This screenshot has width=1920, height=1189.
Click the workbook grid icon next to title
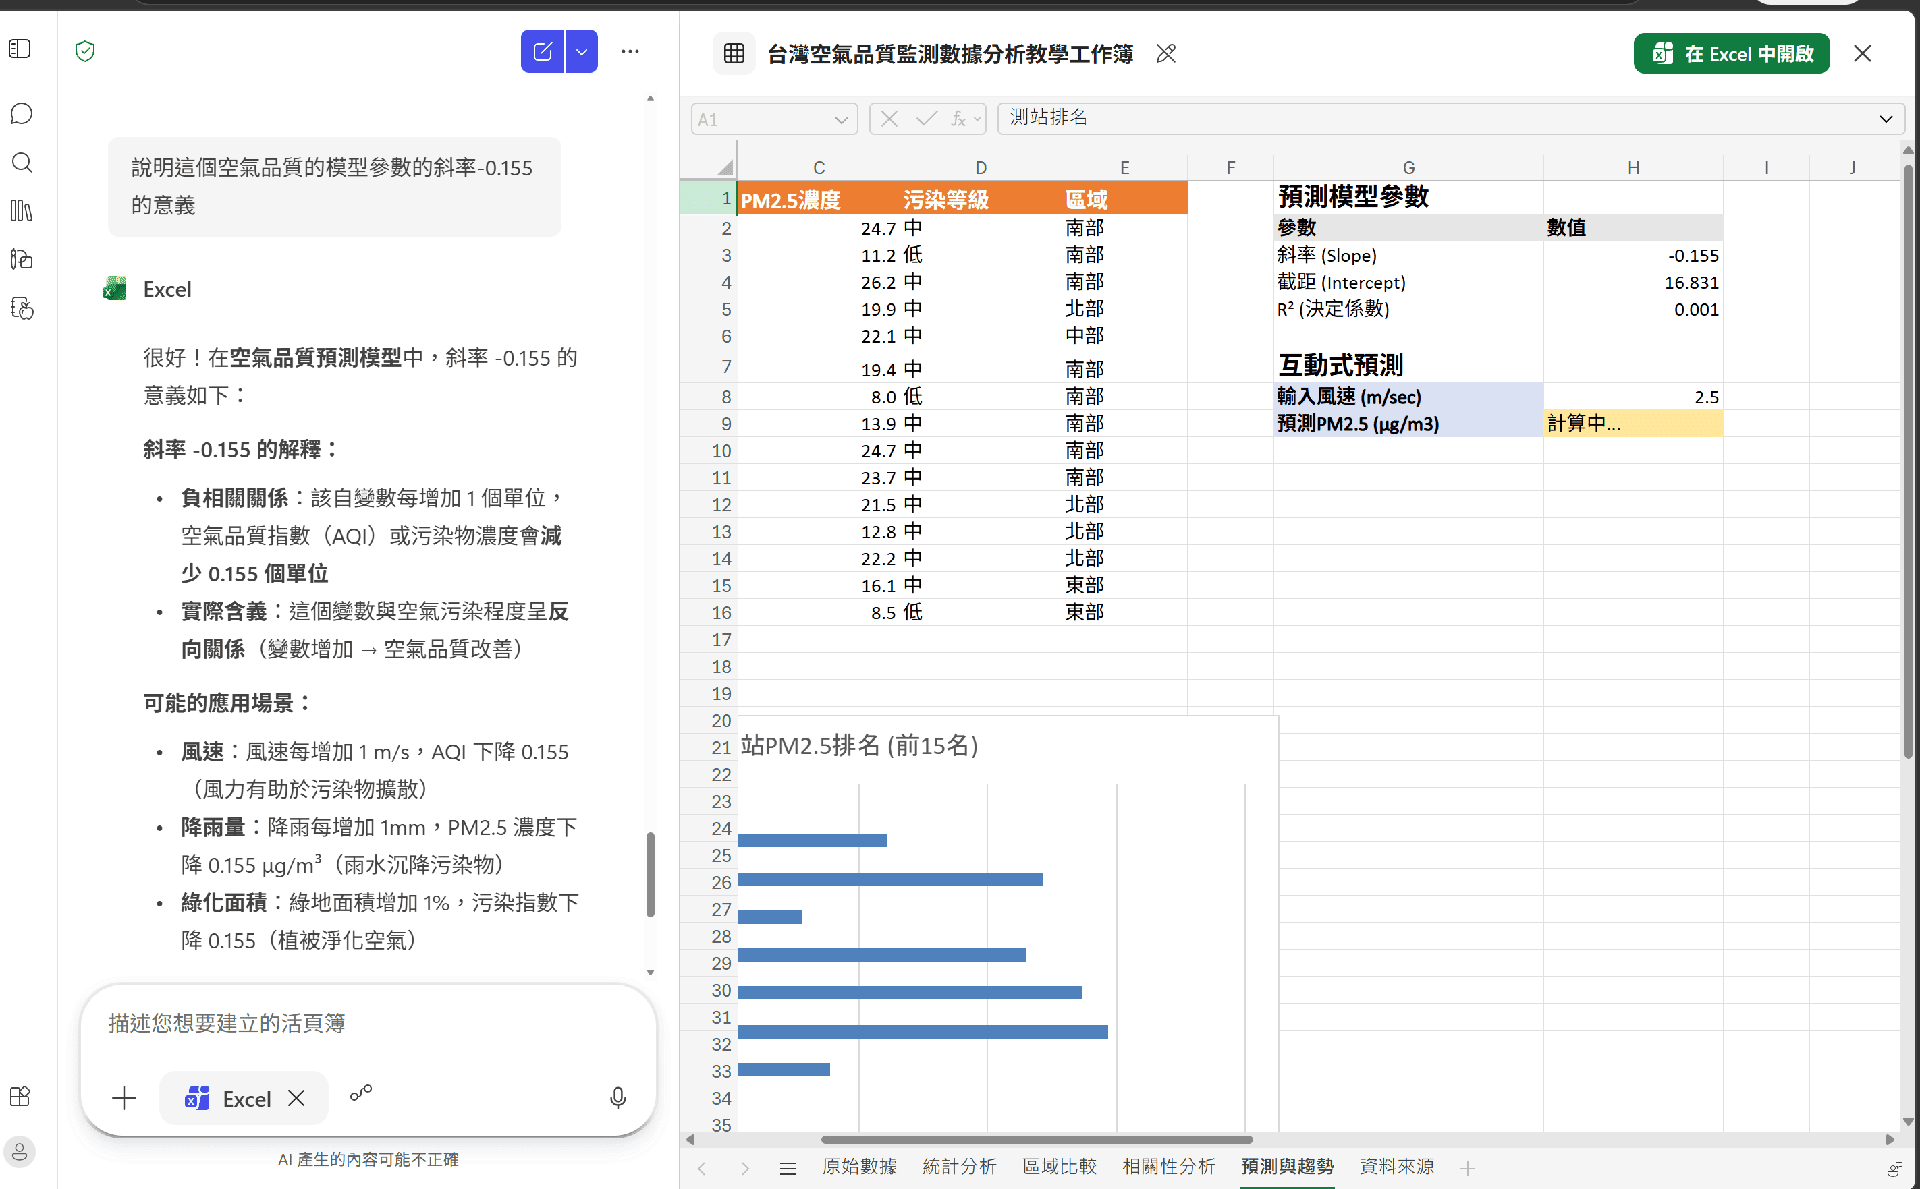[x=734, y=53]
